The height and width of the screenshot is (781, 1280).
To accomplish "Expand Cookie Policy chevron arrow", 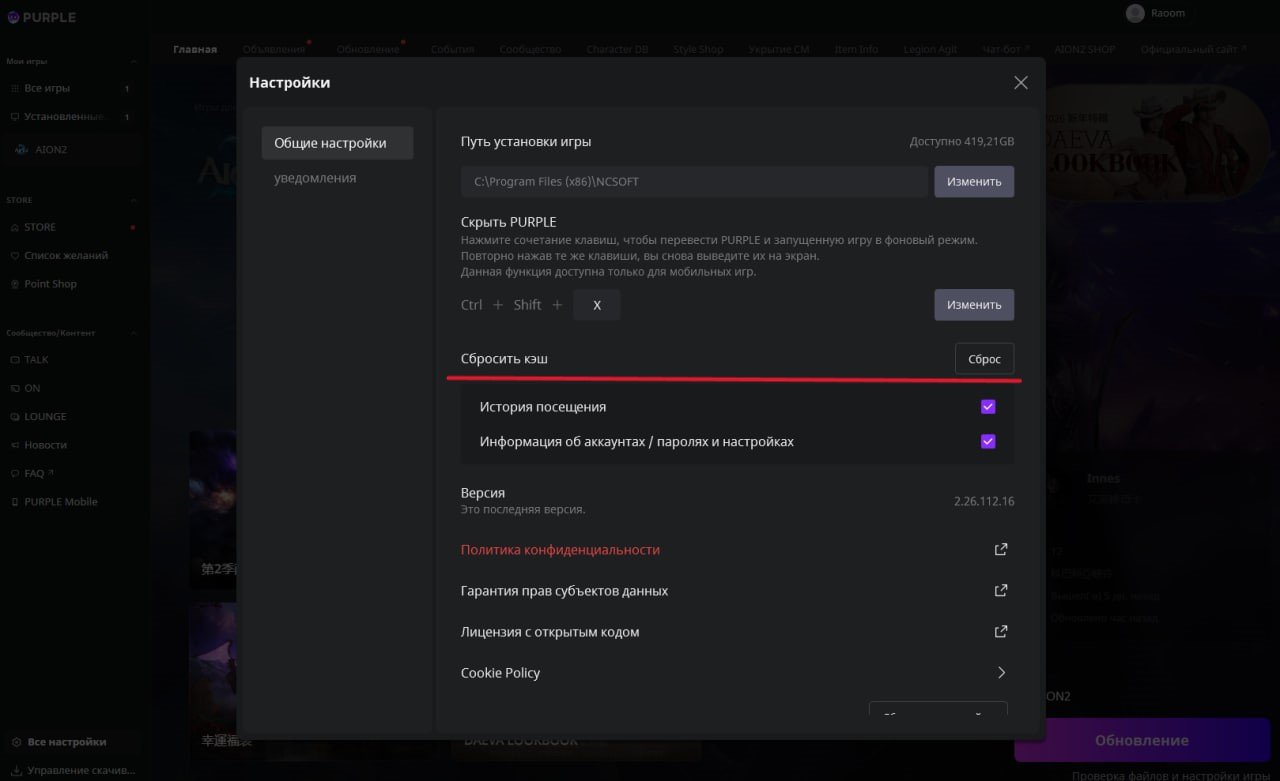I will coord(1001,673).
